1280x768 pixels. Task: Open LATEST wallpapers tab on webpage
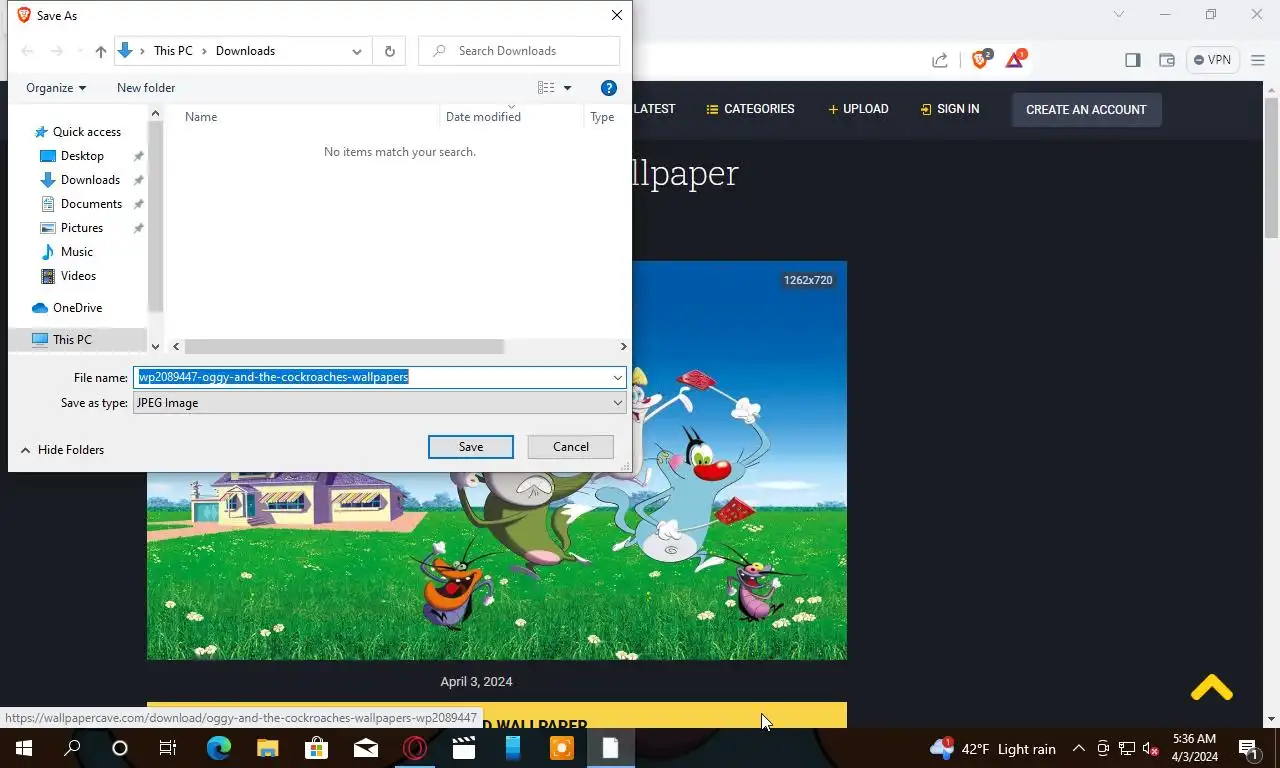tap(654, 109)
